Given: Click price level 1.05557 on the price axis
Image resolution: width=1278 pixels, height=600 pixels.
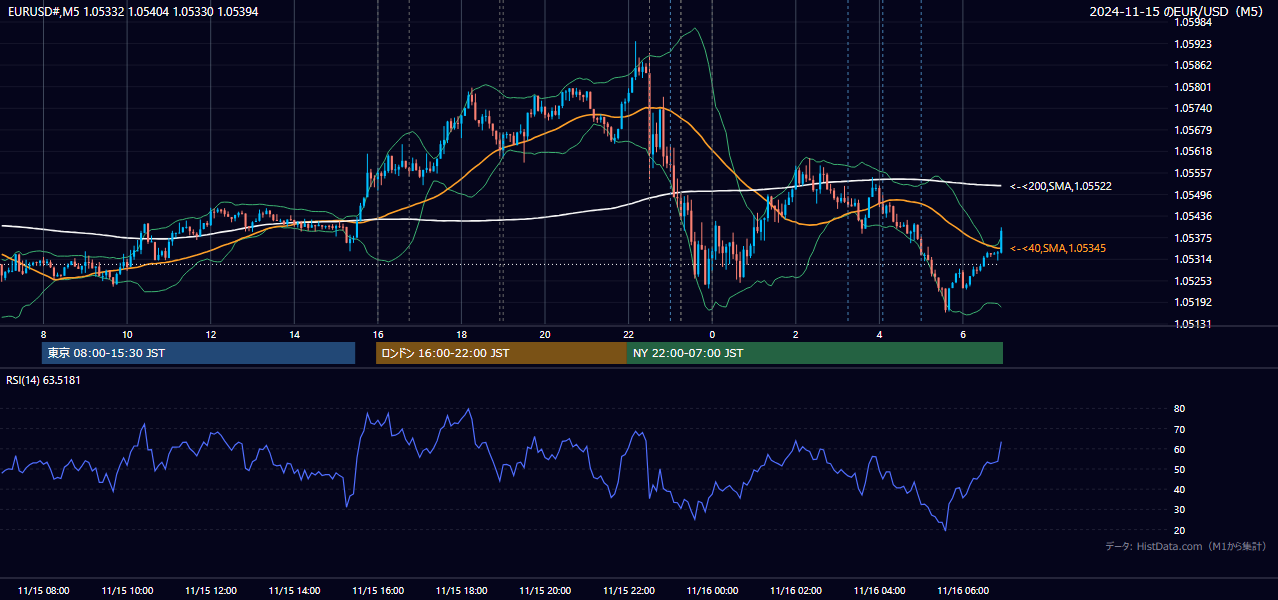Looking at the screenshot, I should (x=1193, y=173).
